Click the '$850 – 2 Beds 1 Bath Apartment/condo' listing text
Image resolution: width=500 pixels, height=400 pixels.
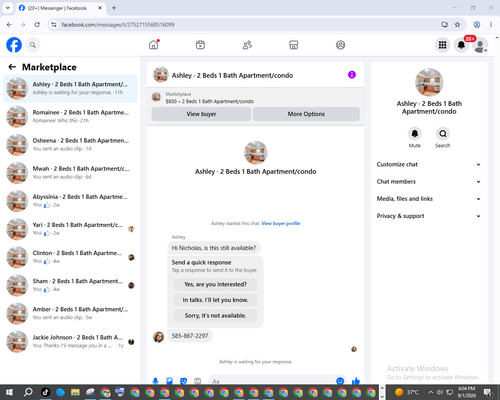coord(210,101)
